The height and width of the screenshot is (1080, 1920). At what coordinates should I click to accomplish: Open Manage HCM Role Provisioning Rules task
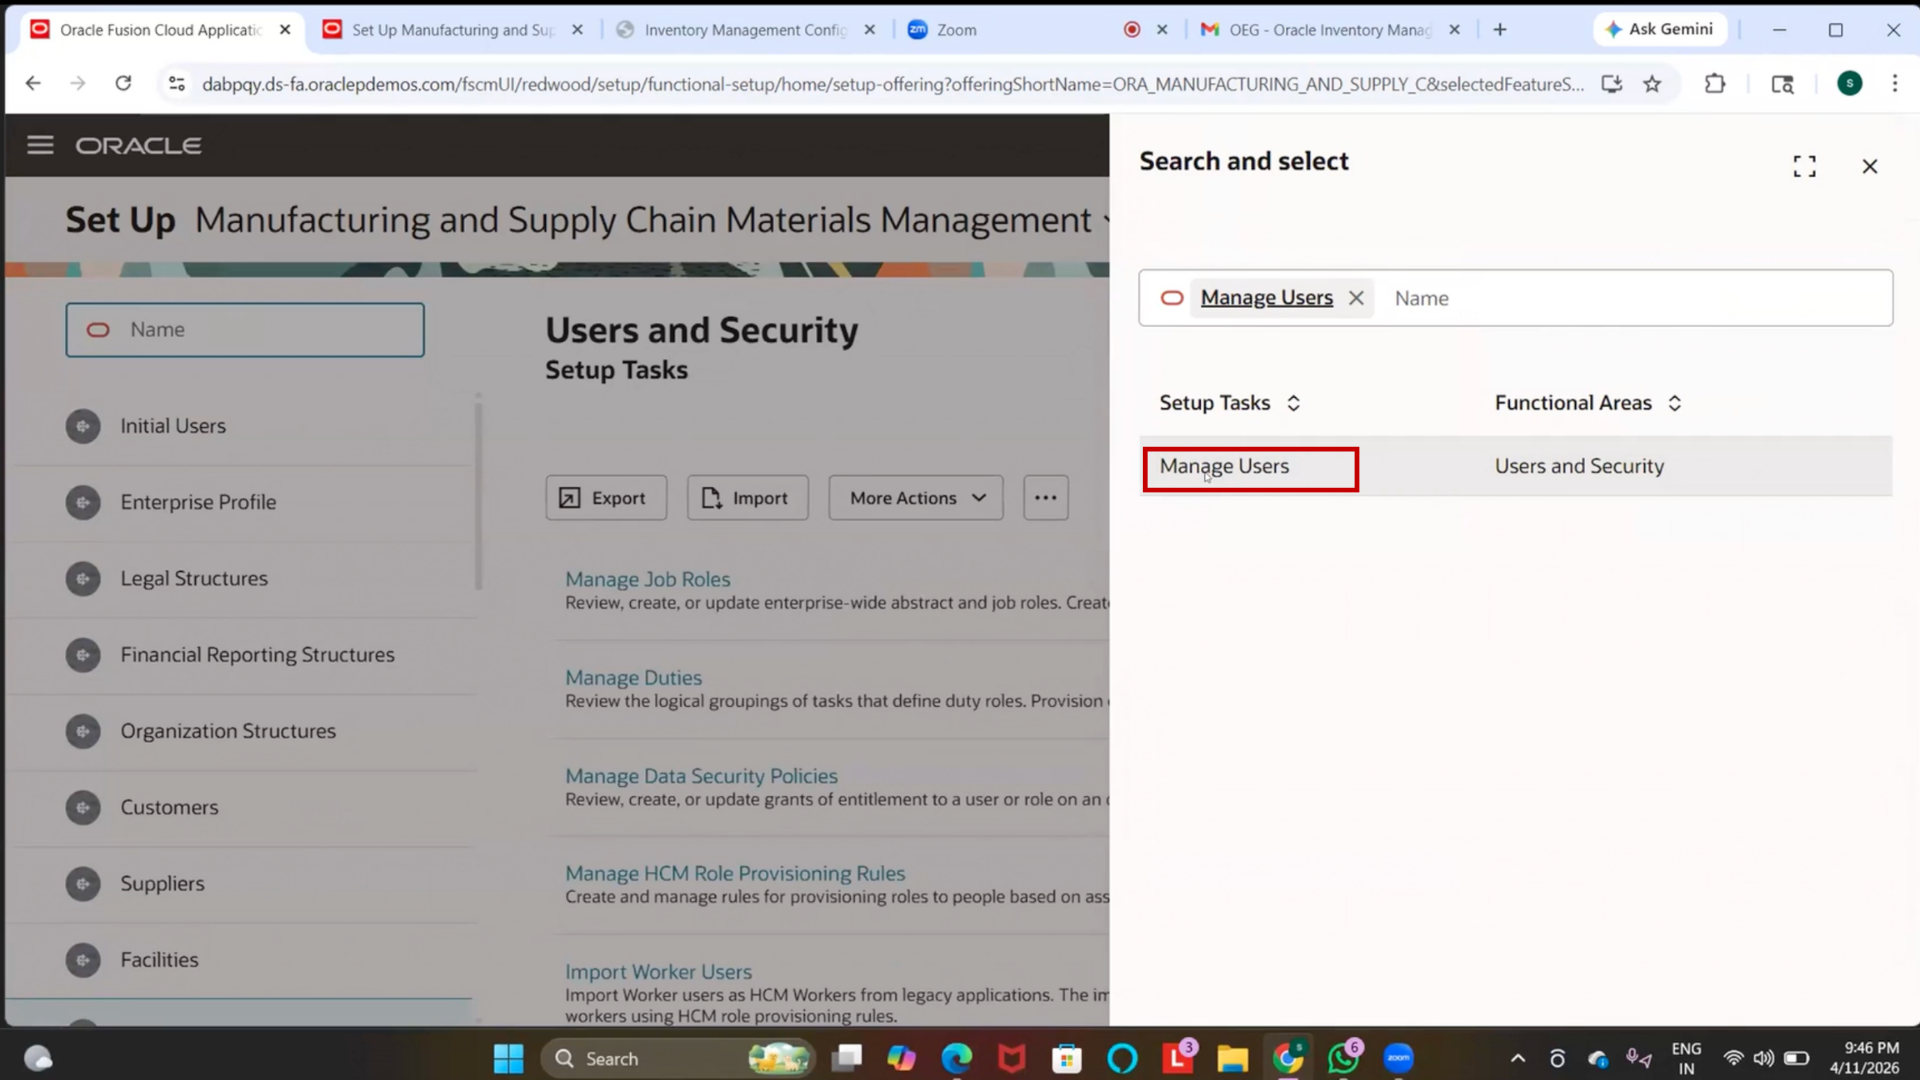[x=735, y=873]
